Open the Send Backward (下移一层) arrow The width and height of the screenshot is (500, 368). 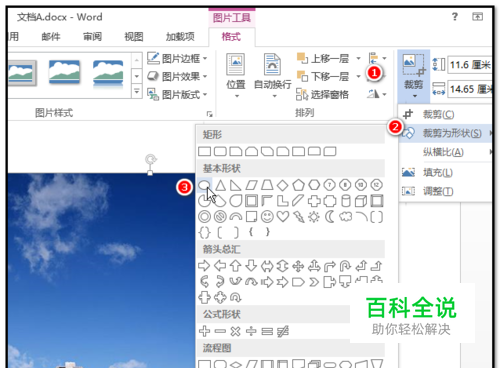pyautogui.click(x=358, y=77)
